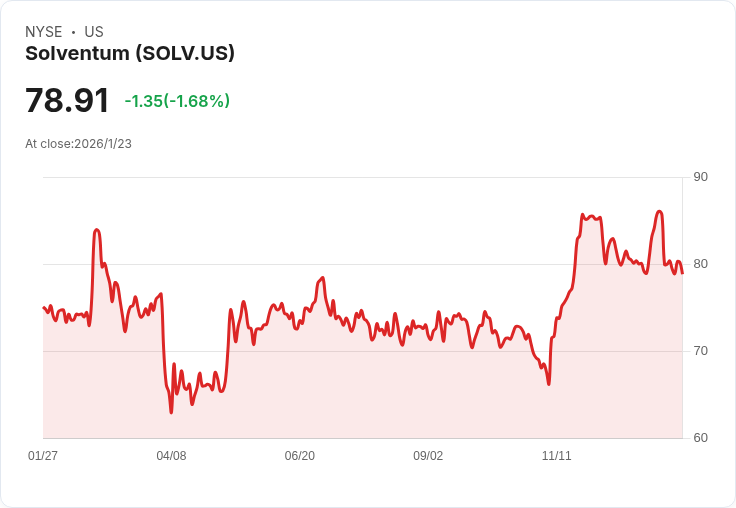Click the 60 y-axis label
This screenshot has width=736, height=508.
(700, 438)
